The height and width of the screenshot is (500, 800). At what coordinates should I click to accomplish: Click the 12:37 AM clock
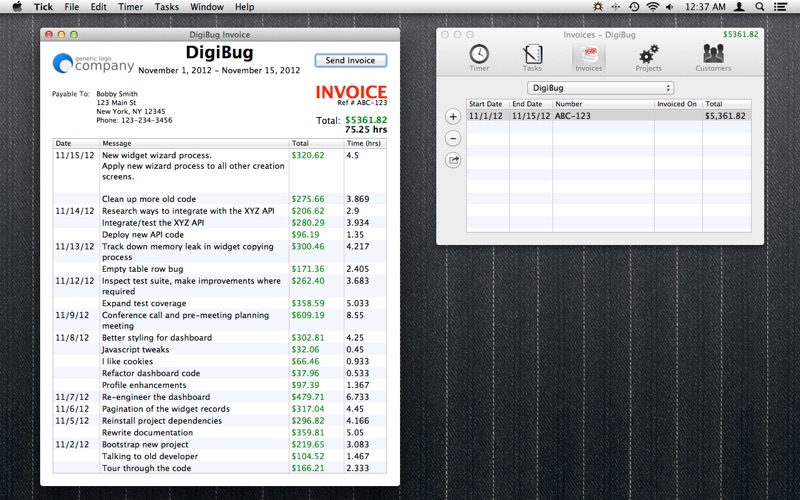(705, 7)
